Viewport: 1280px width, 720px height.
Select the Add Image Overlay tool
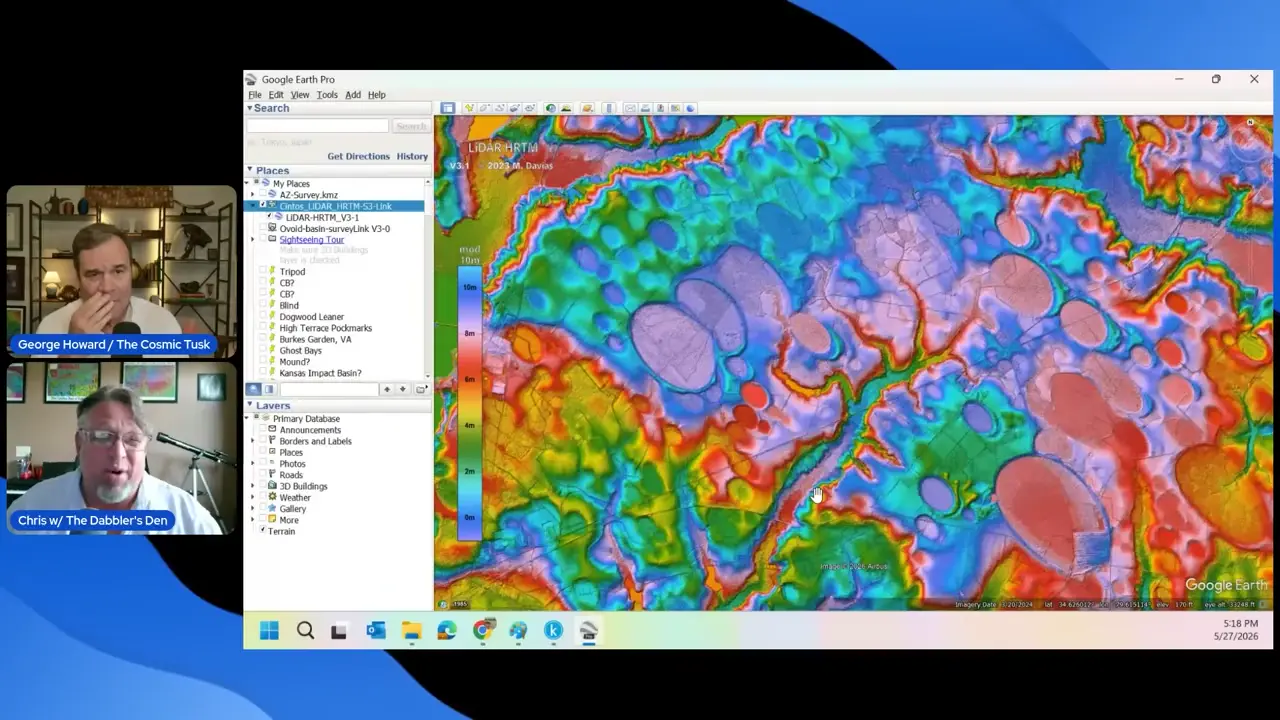click(x=514, y=108)
